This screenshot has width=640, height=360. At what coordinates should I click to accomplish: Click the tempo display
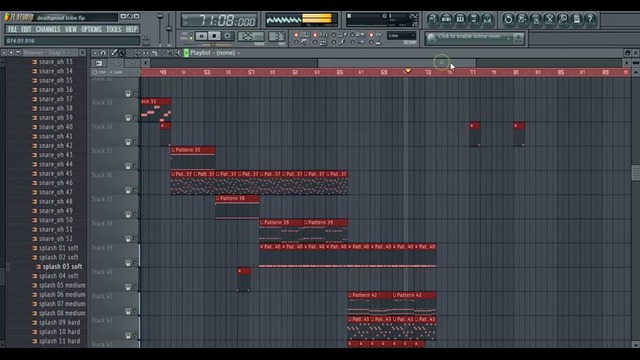pos(251,37)
